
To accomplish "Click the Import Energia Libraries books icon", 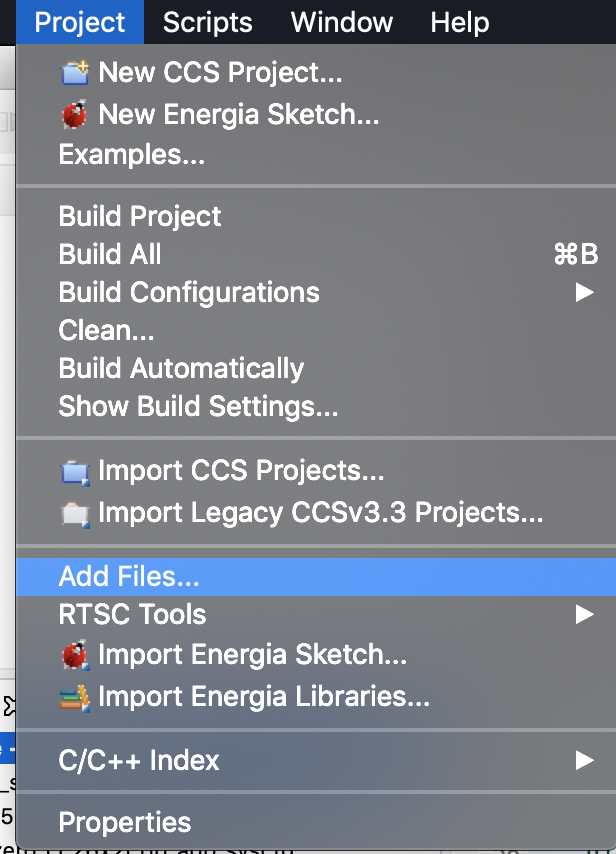I will tap(75, 696).
